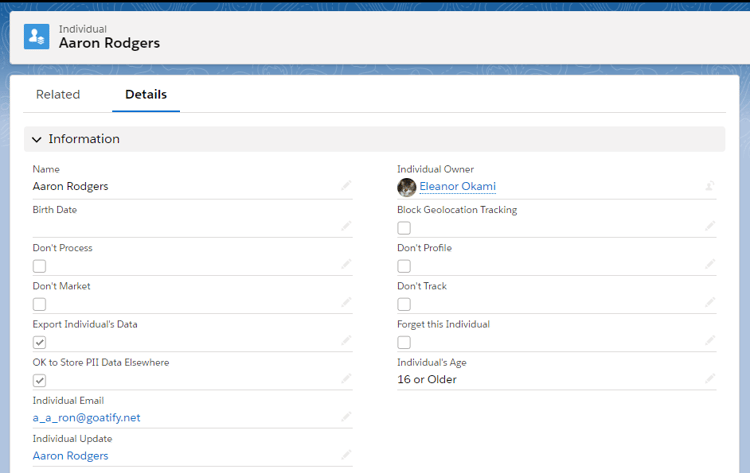This screenshot has width=750, height=473.
Task: Edit Individual Email pencil icon
Action: point(346,417)
